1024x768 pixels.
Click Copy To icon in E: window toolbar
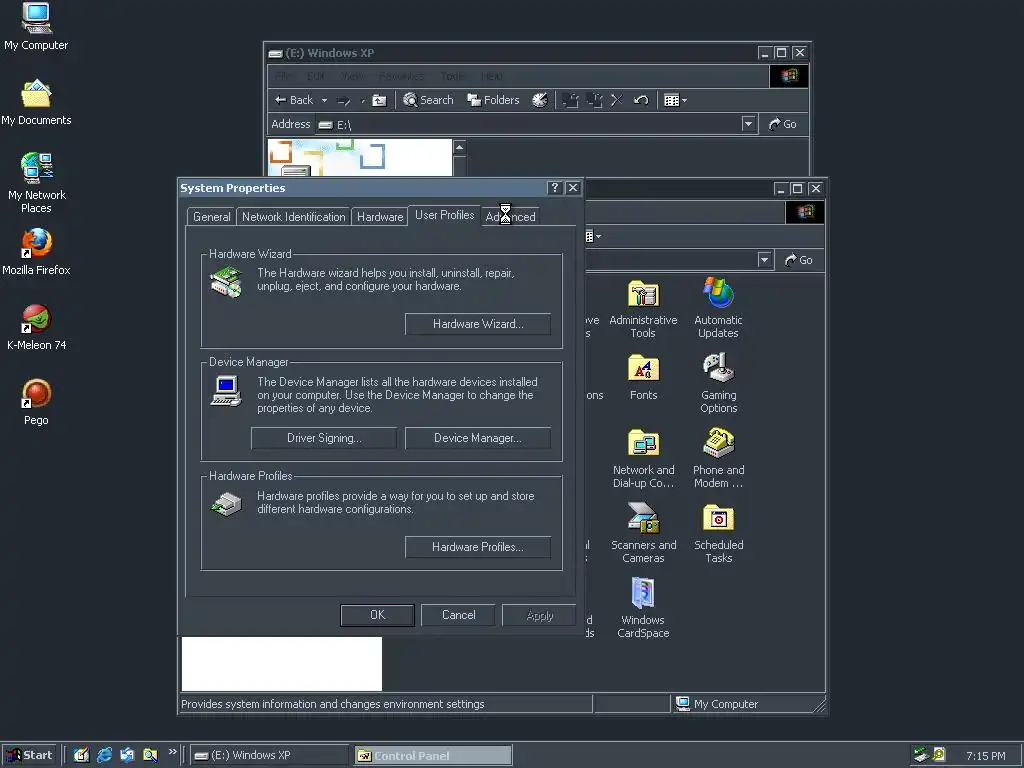(594, 100)
